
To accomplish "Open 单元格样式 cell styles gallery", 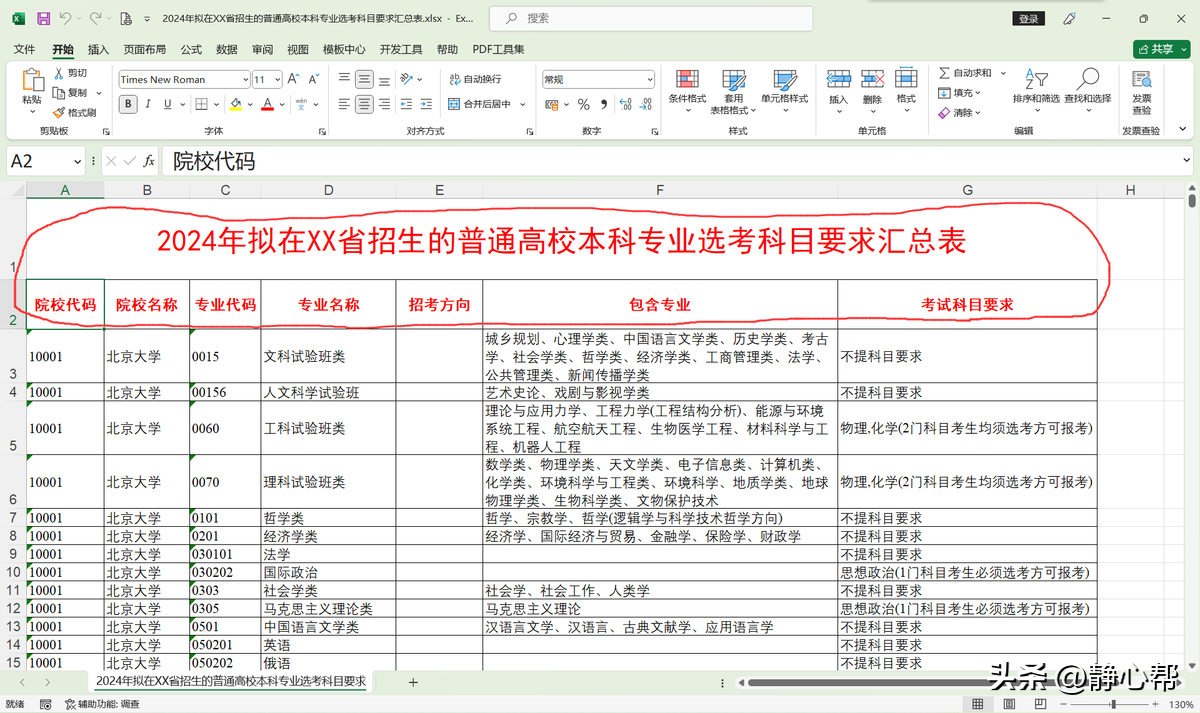I will pyautogui.click(x=784, y=90).
